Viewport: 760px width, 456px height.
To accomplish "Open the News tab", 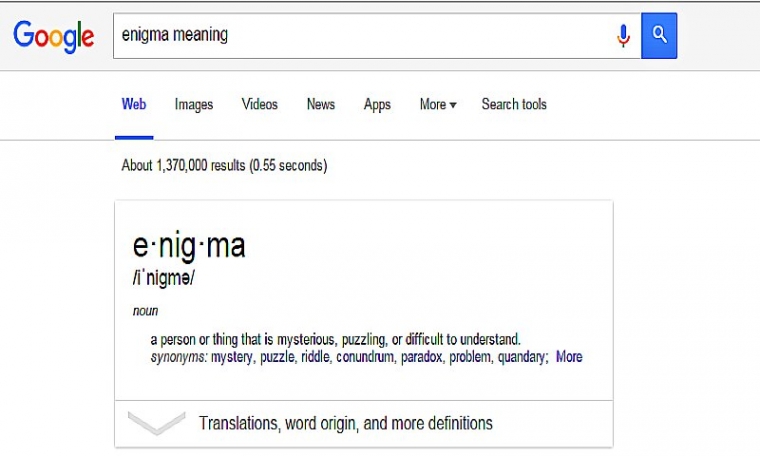I will [321, 104].
